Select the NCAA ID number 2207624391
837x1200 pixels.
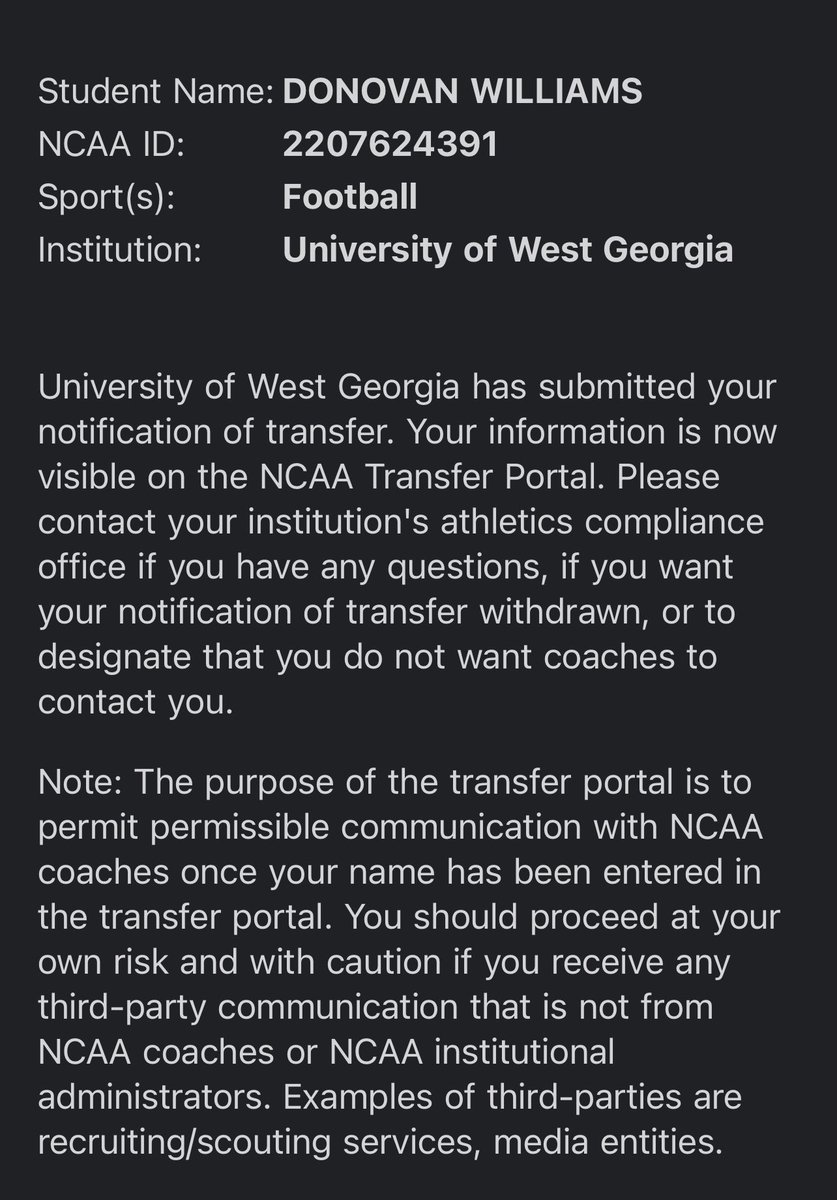click(x=391, y=144)
